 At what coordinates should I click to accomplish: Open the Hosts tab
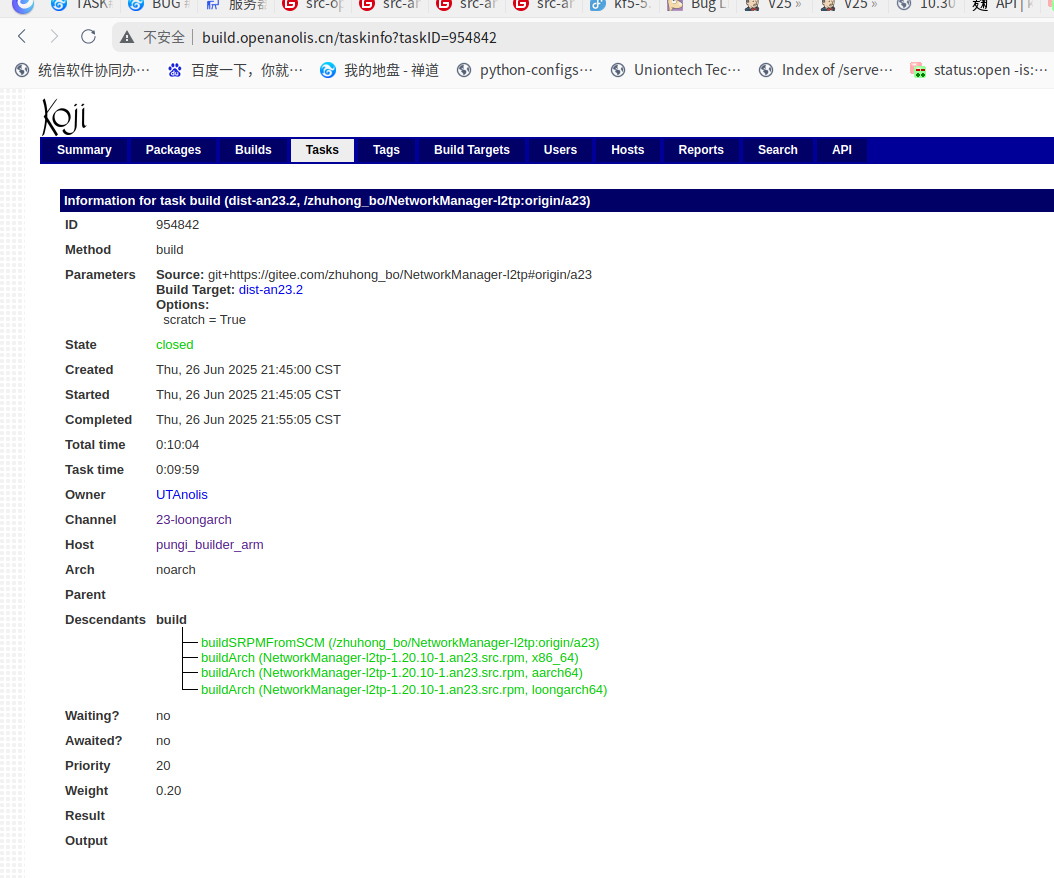pos(627,150)
